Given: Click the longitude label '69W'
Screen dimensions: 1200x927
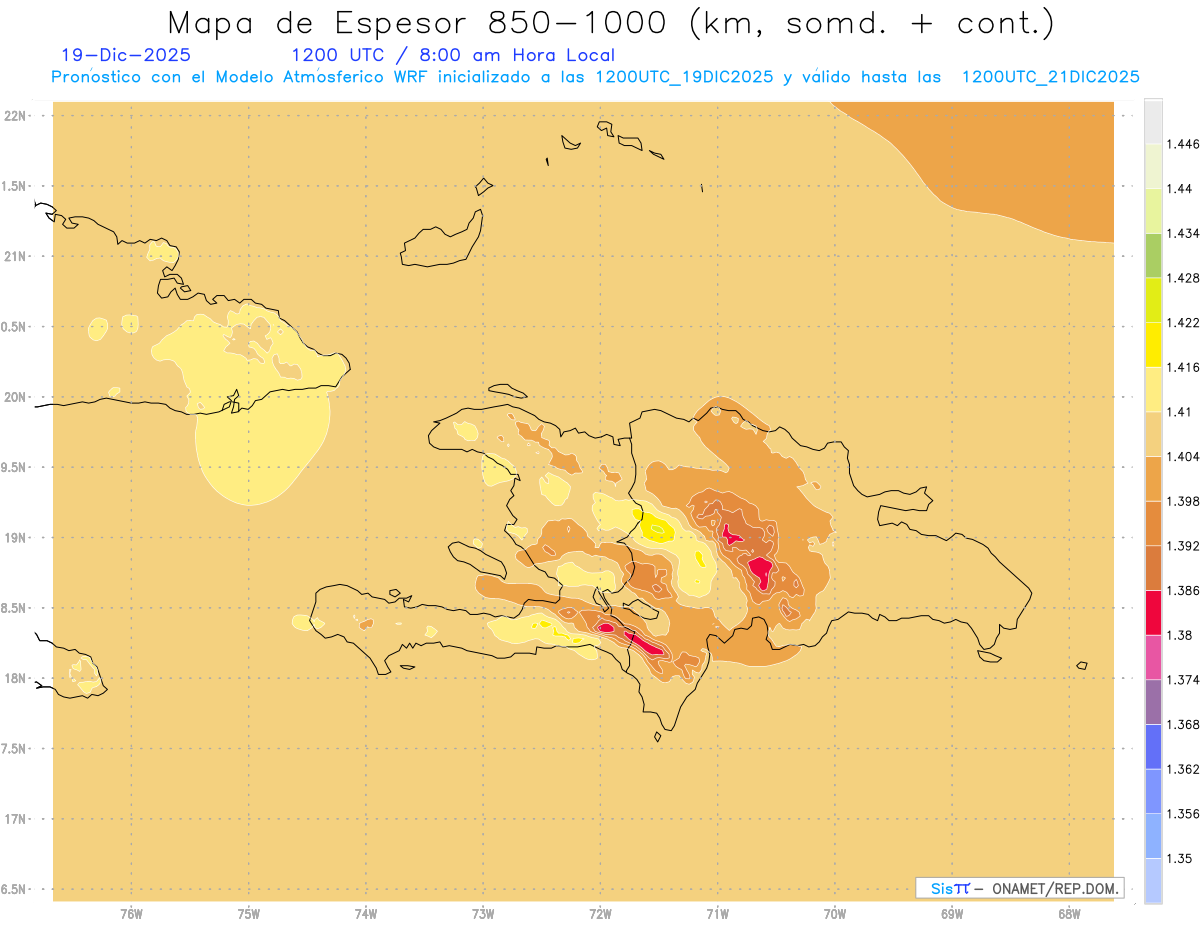Looking at the screenshot, I should (952, 913).
